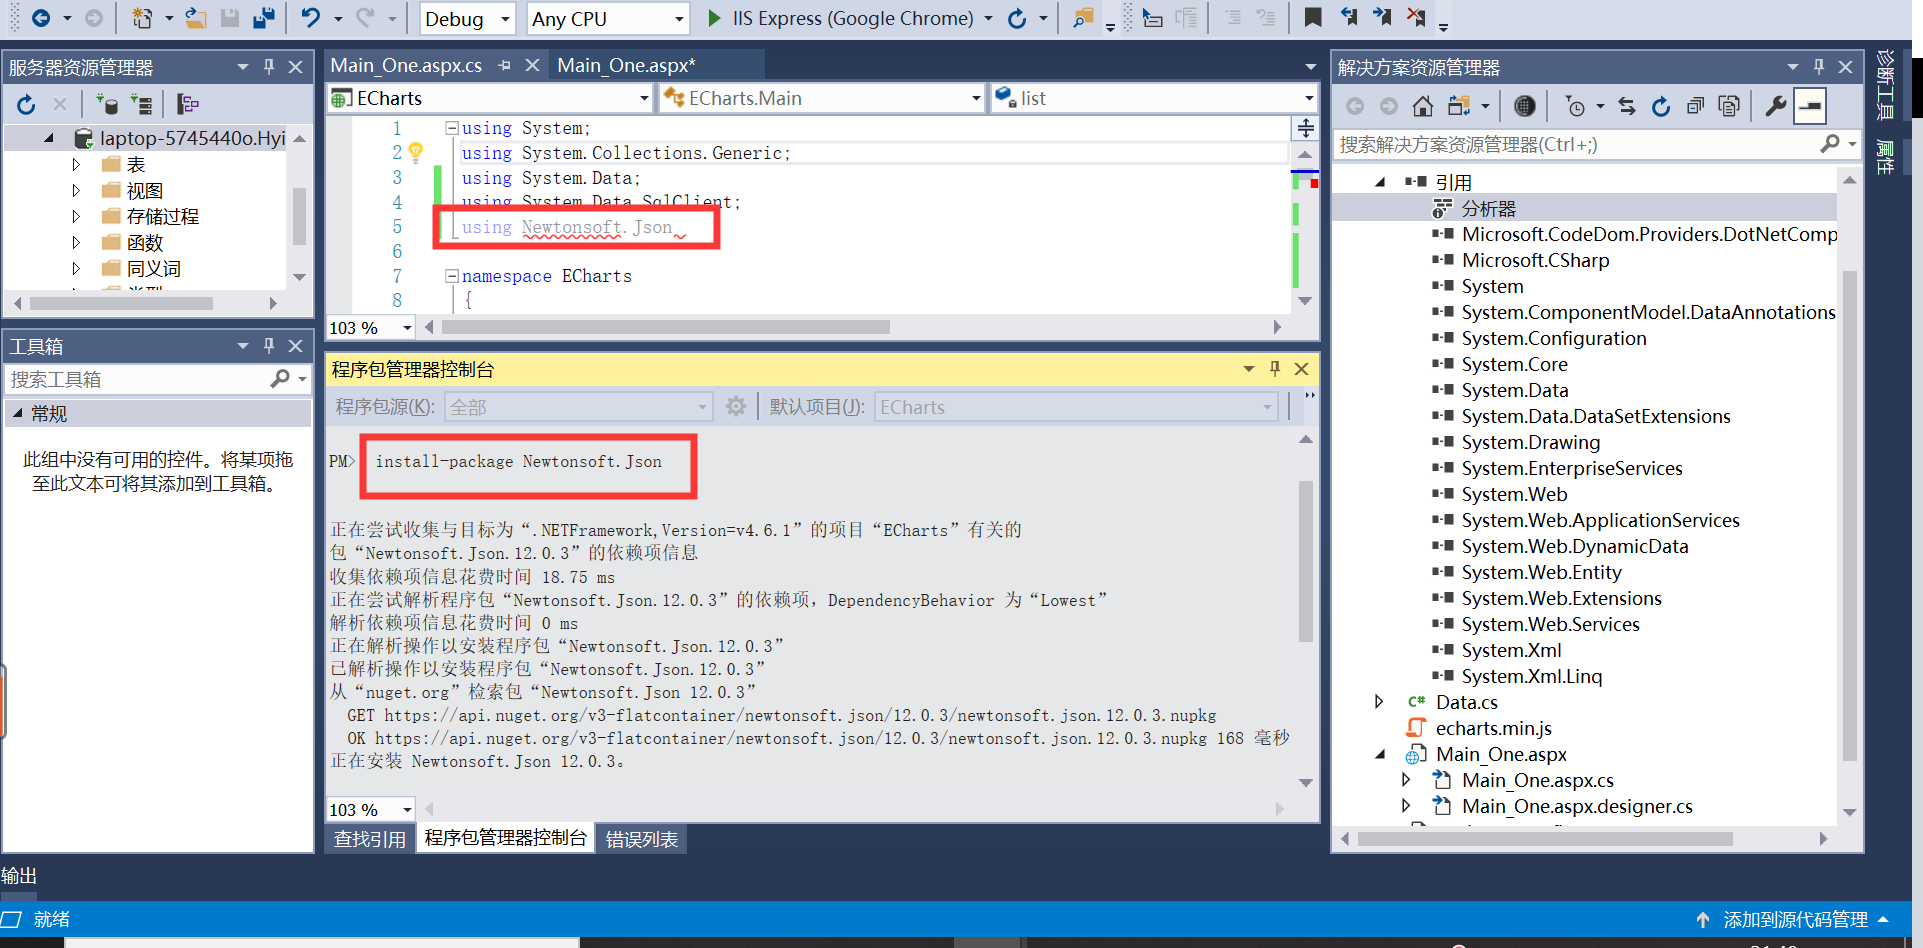The width and height of the screenshot is (1923, 948).
Task: Refresh the 服务器资源管理器 connection list
Action: 26,104
